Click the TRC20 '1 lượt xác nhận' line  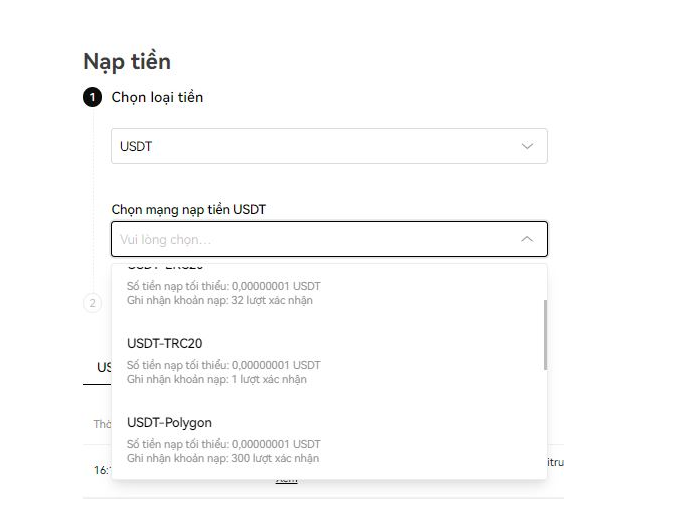217,380
